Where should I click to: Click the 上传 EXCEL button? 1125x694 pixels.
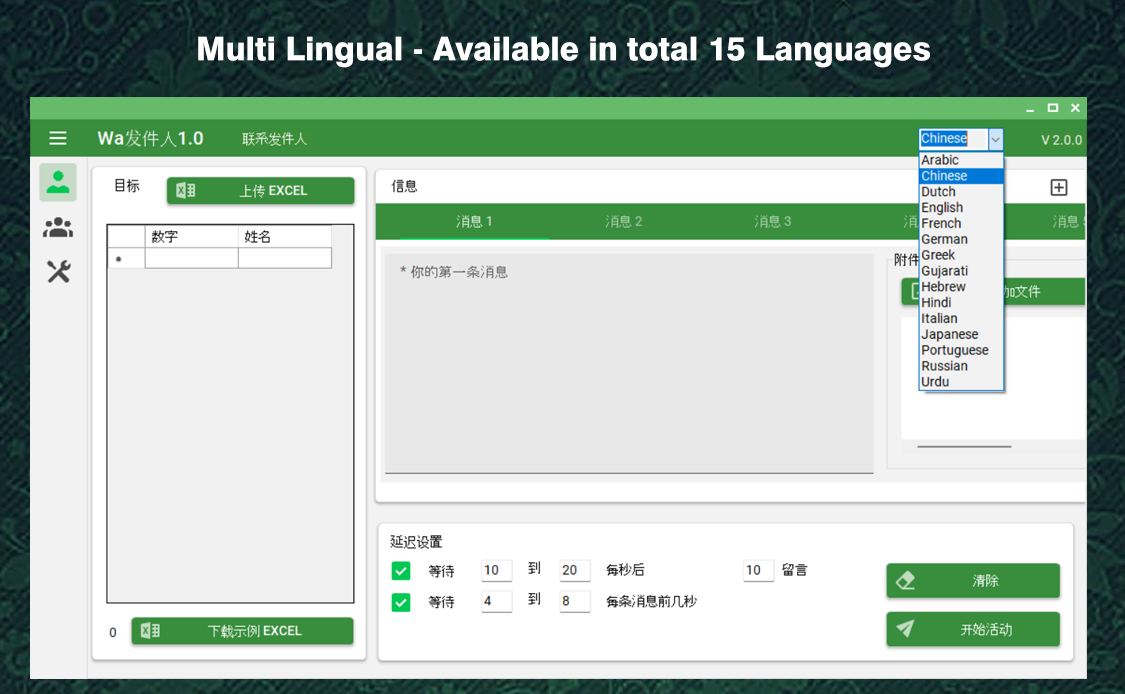point(262,190)
